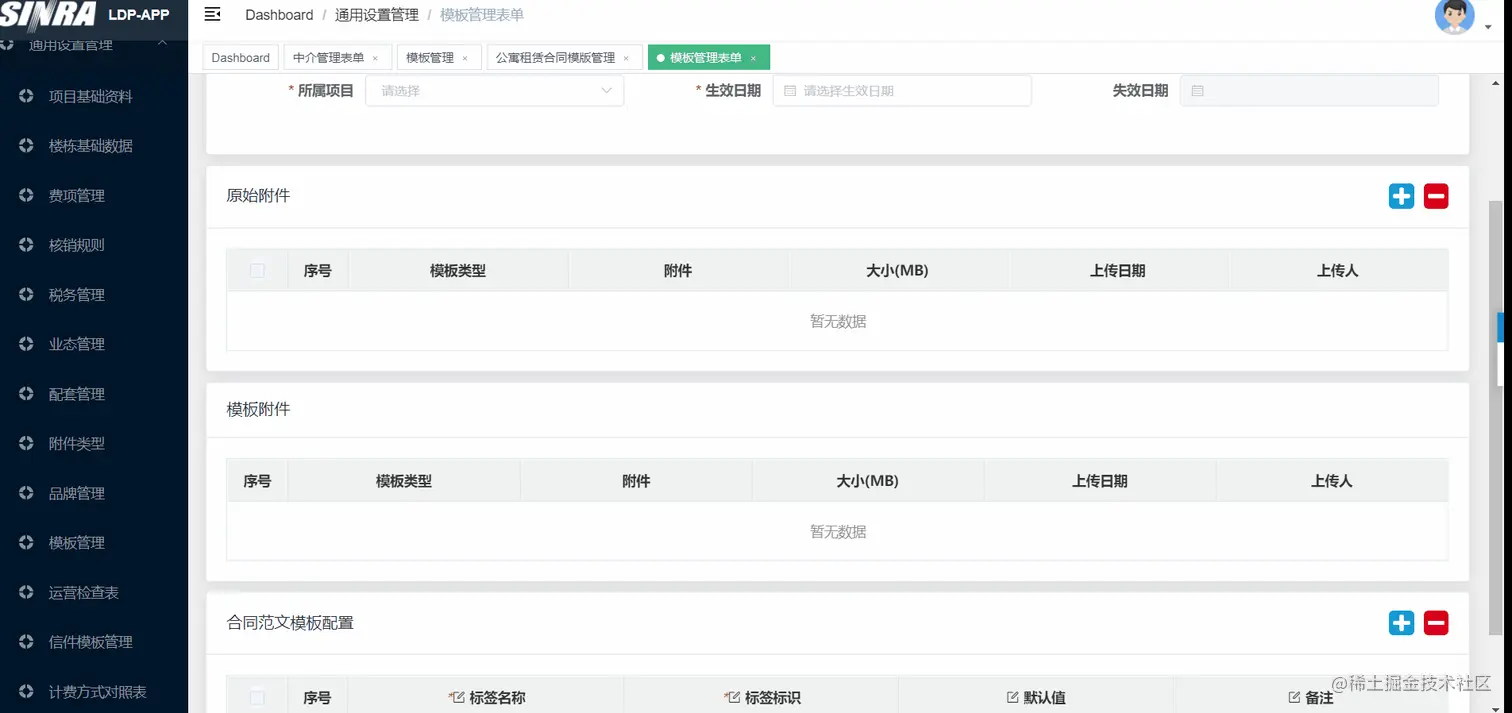Click the 通用设置管理 breadcrumb link
Screen dimensions: 1512x713
[x=376, y=14]
